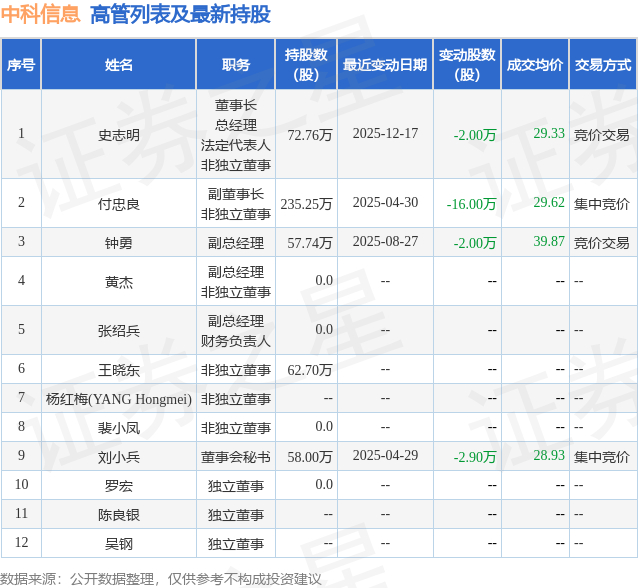Viewport: 638px width, 588px height.
Task: Click row number 12
Action: [21, 542]
